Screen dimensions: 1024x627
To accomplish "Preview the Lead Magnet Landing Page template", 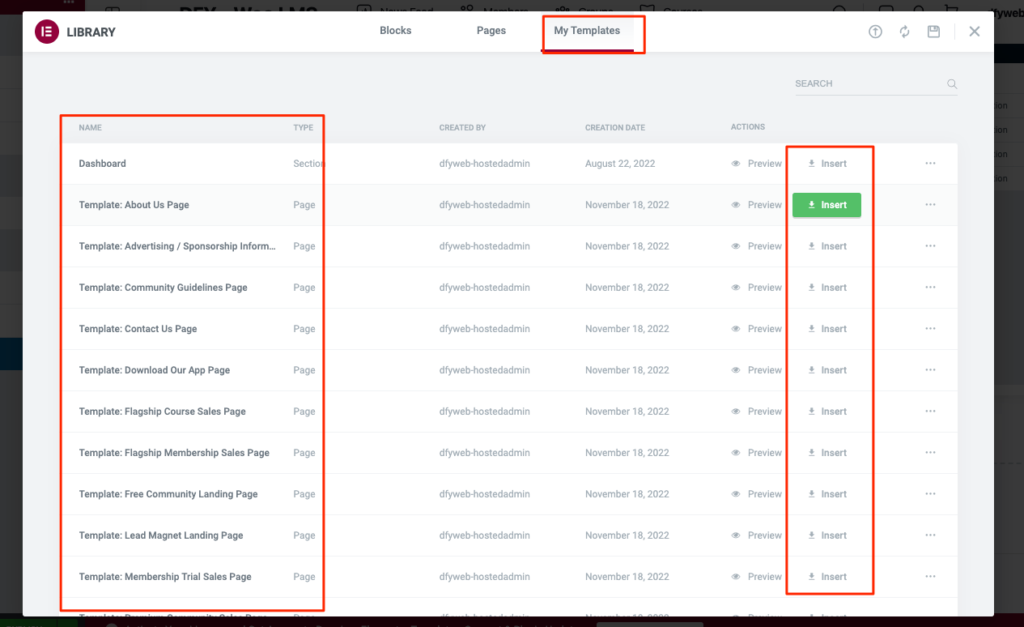I will coord(757,536).
